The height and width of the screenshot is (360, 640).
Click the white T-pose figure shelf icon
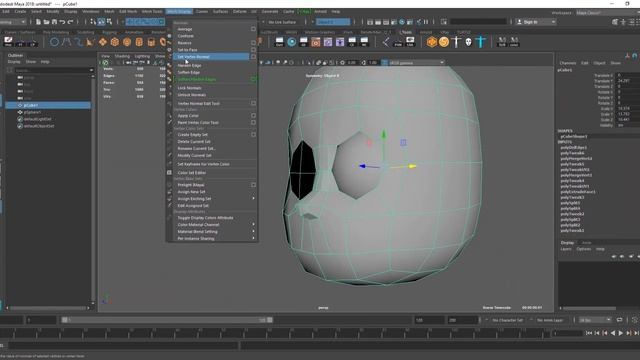click(x=456, y=42)
